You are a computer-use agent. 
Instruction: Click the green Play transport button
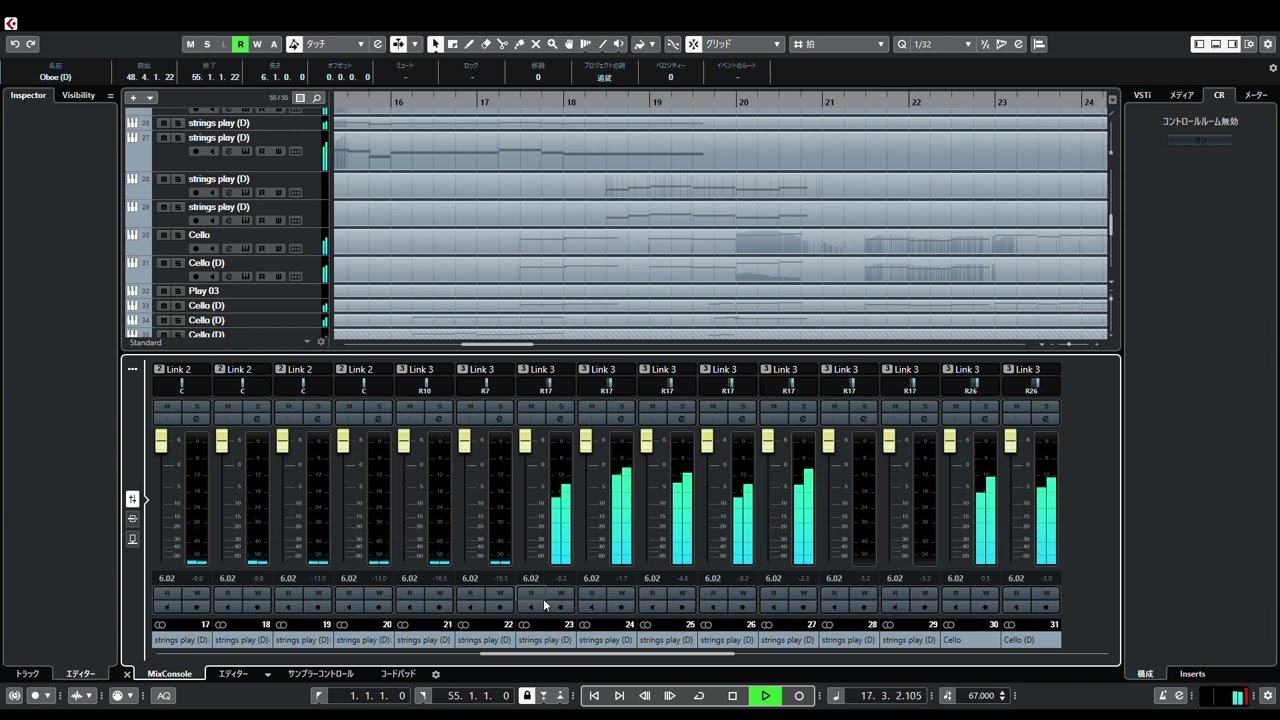(765, 696)
